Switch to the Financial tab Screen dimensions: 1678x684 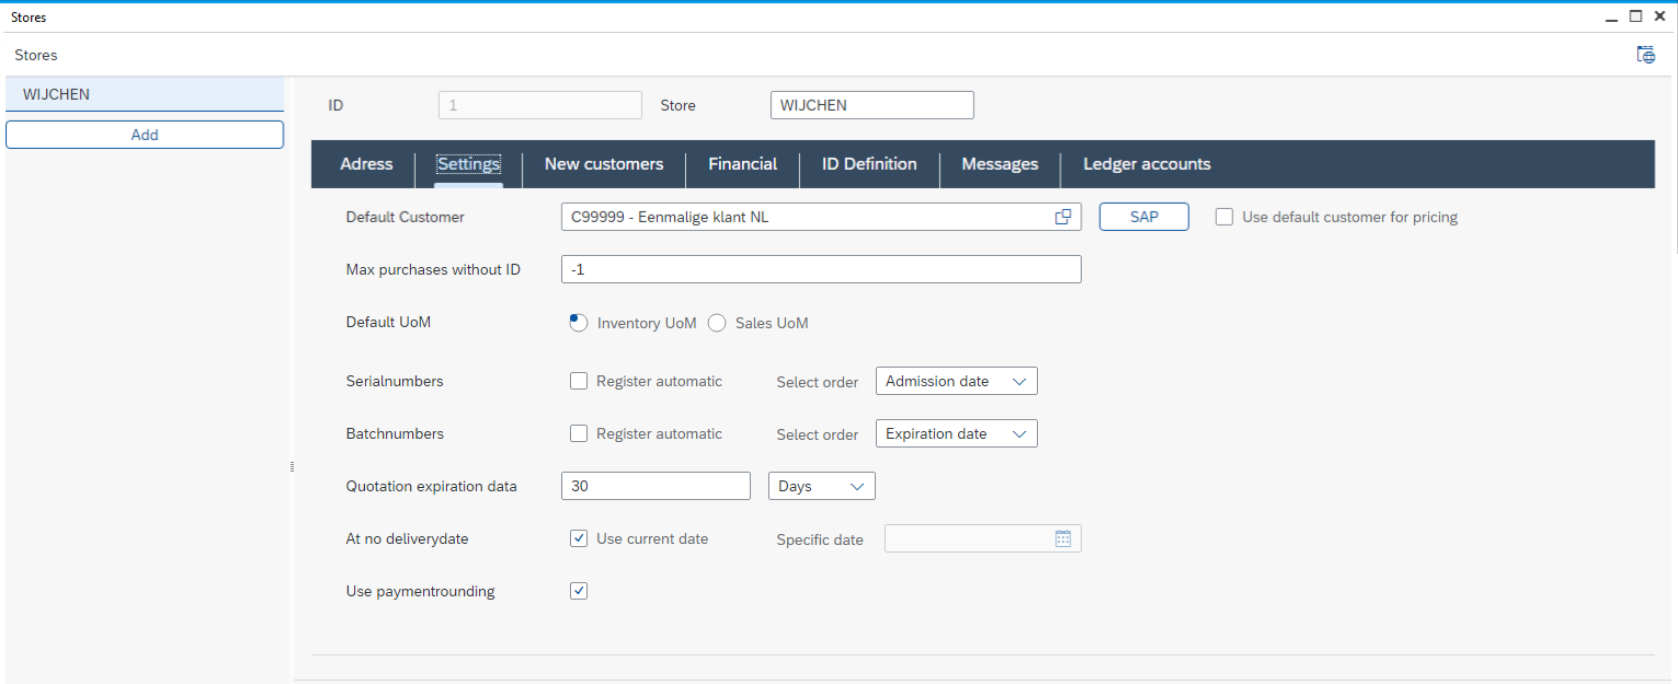(742, 164)
